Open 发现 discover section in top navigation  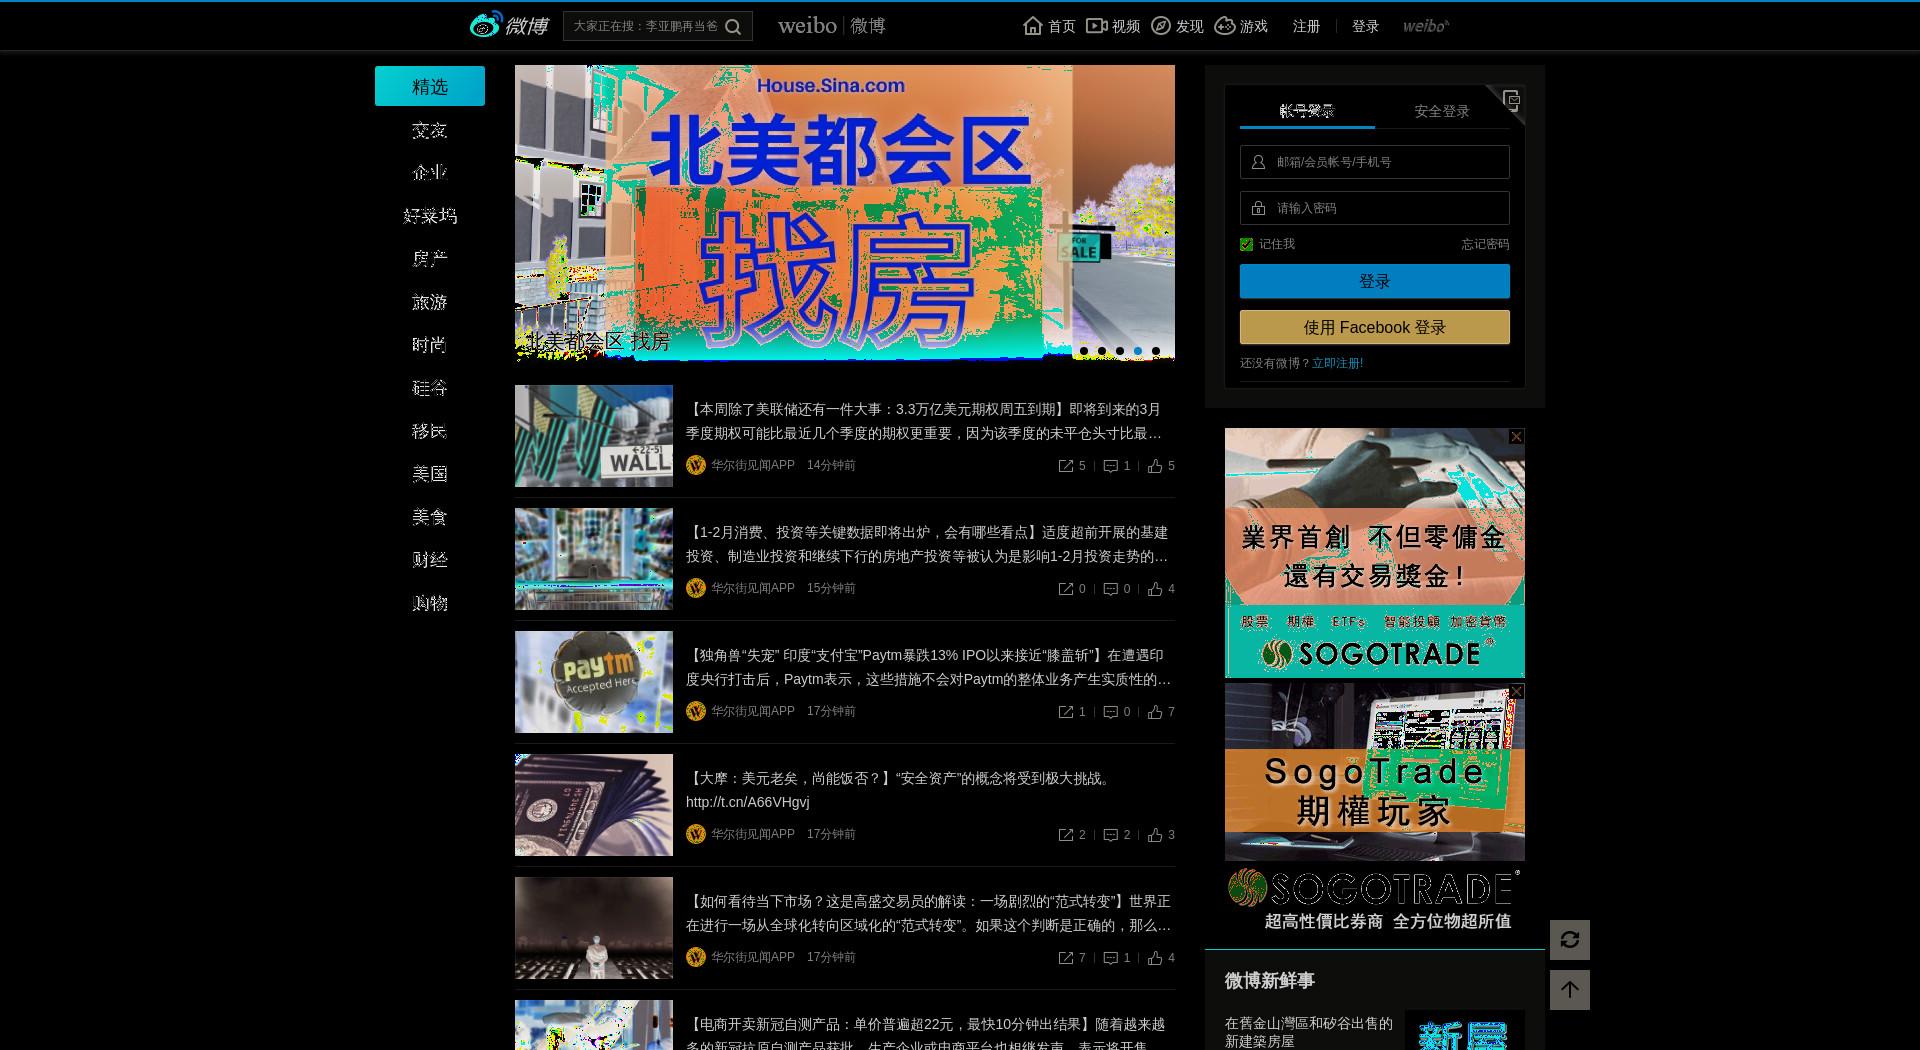pyautogui.click(x=1177, y=26)
